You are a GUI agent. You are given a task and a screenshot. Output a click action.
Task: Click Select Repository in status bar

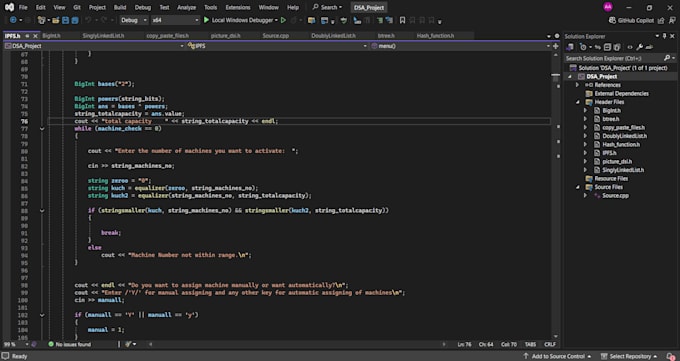click(629, 356)
